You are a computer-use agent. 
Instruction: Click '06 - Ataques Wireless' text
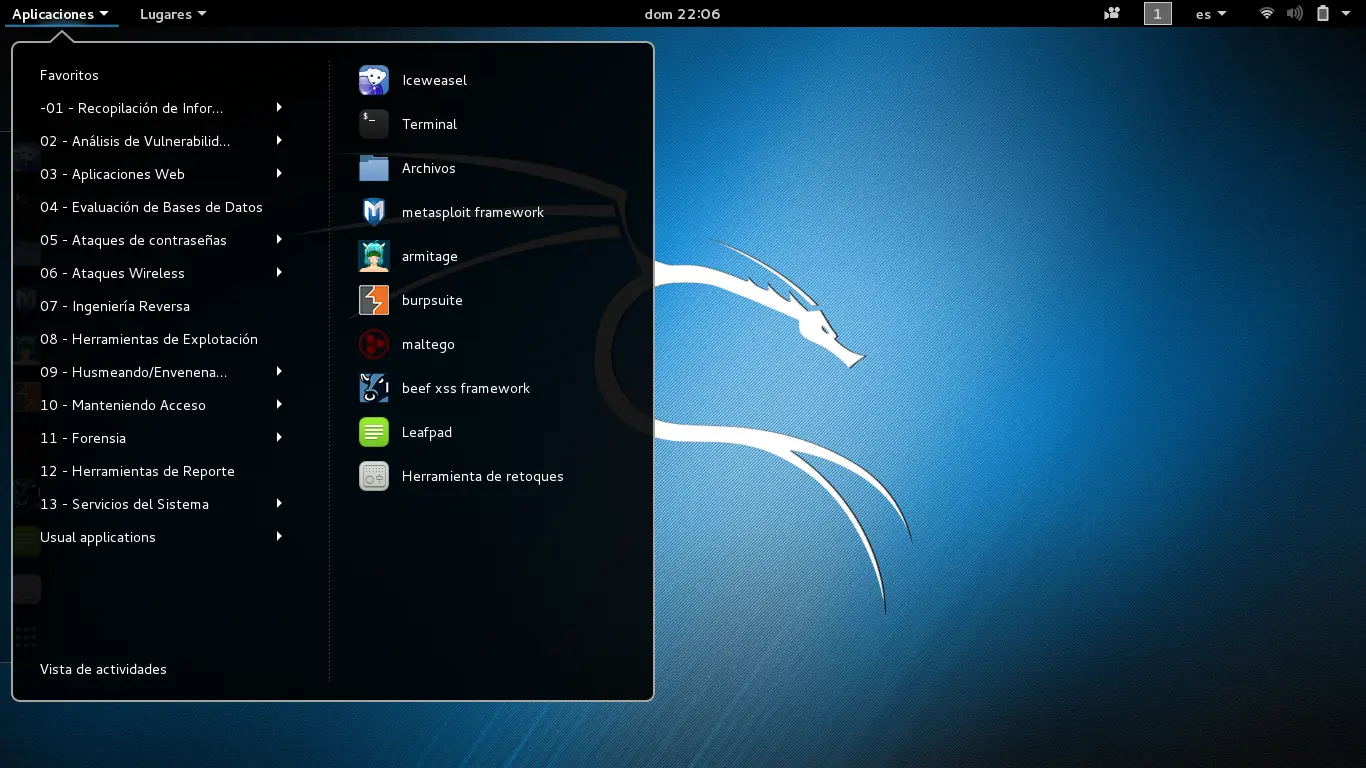coord(112,273)
